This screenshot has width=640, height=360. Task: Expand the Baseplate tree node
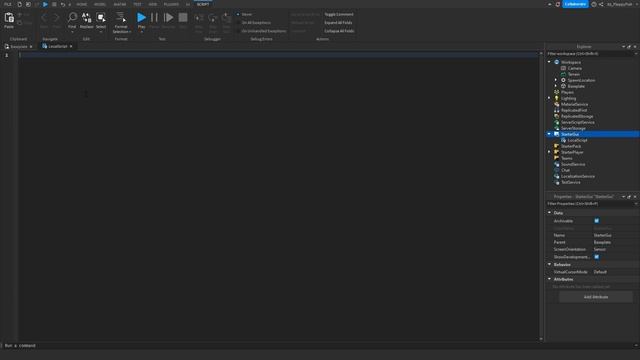coord(556,86)
